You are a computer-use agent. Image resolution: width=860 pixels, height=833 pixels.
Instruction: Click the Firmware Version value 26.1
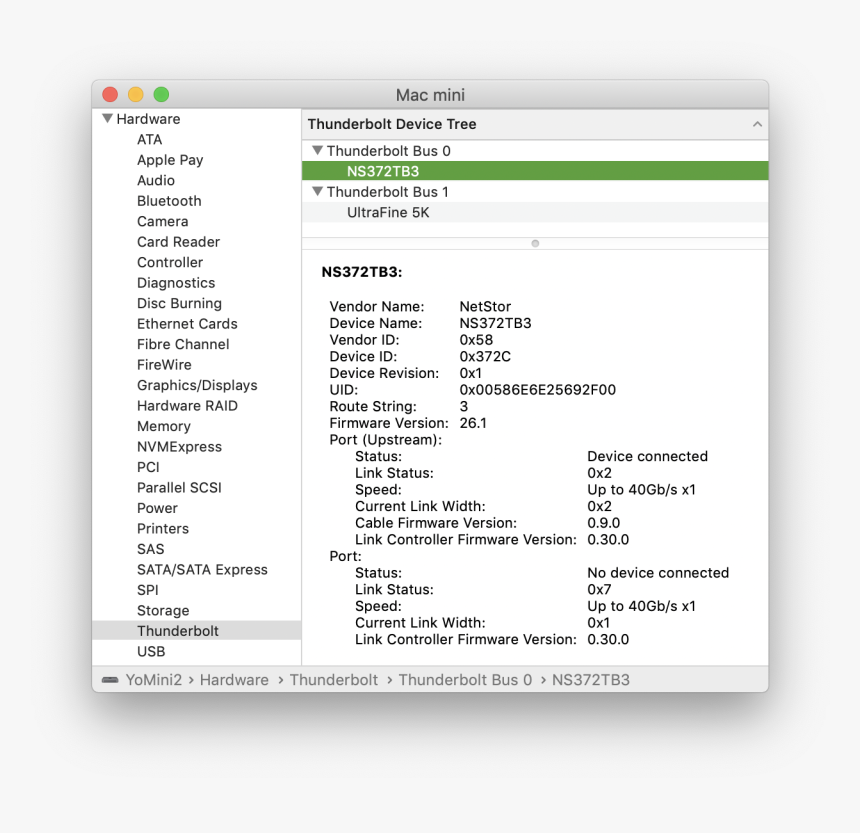pyautogui.click(x=473, y=423)
